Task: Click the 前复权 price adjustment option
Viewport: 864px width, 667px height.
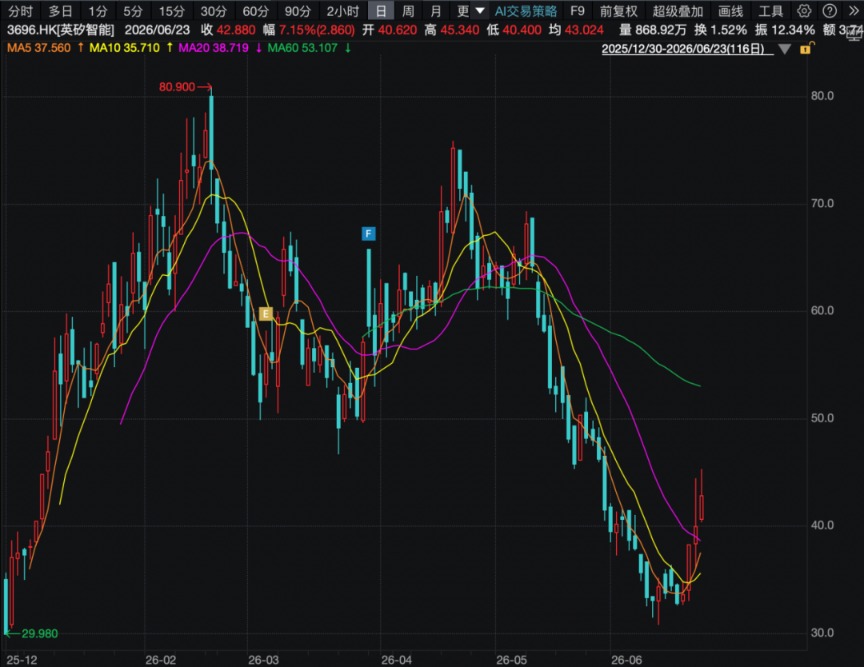Action: (619, 11)
